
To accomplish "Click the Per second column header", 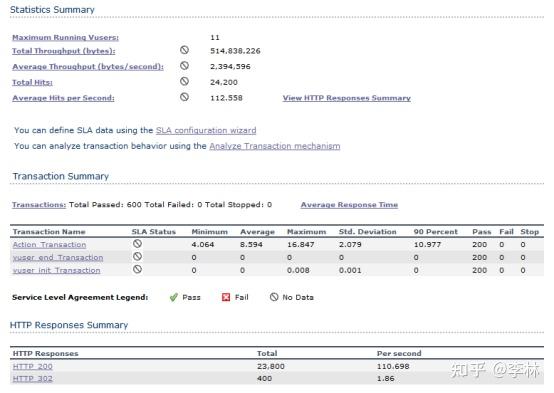I will (x=399, y=353).
